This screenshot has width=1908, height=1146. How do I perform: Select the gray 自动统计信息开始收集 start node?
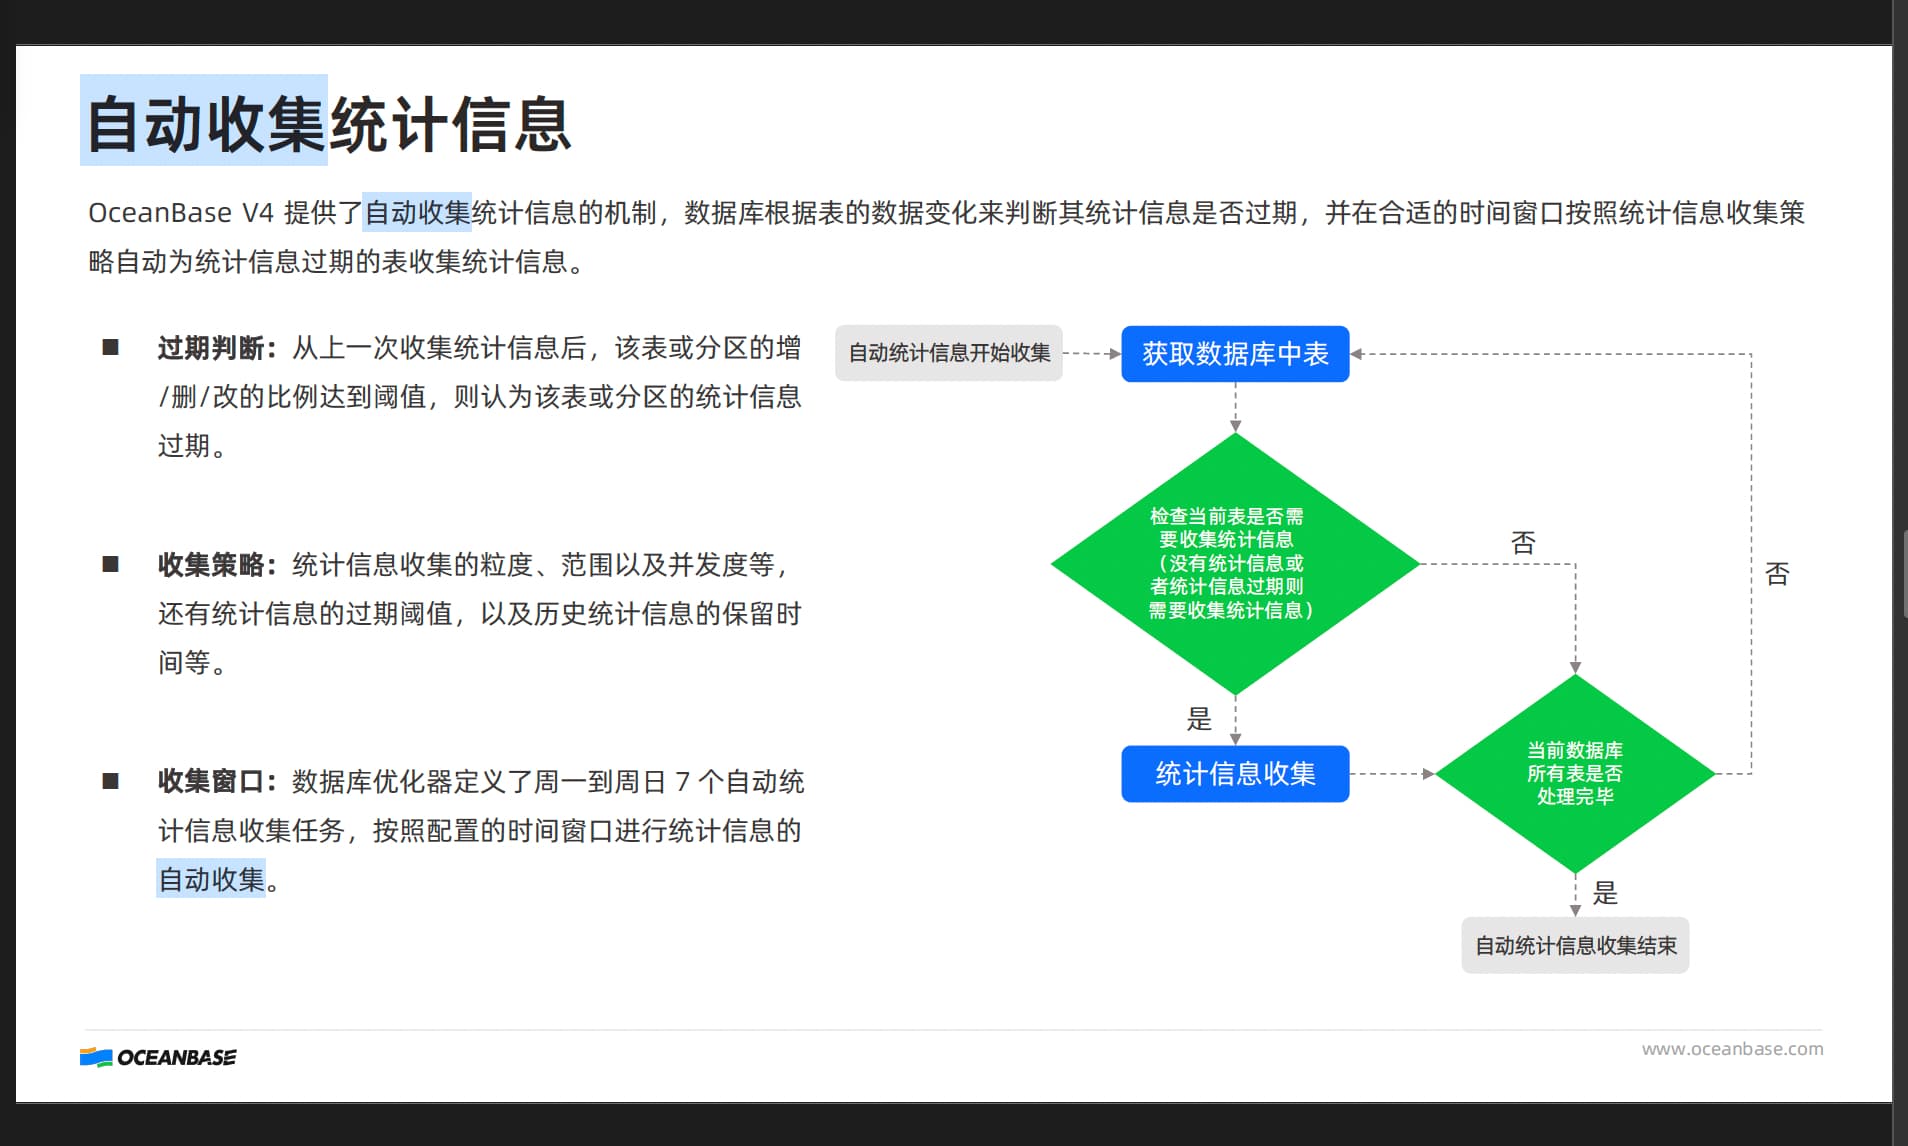[x=949, y=353]
